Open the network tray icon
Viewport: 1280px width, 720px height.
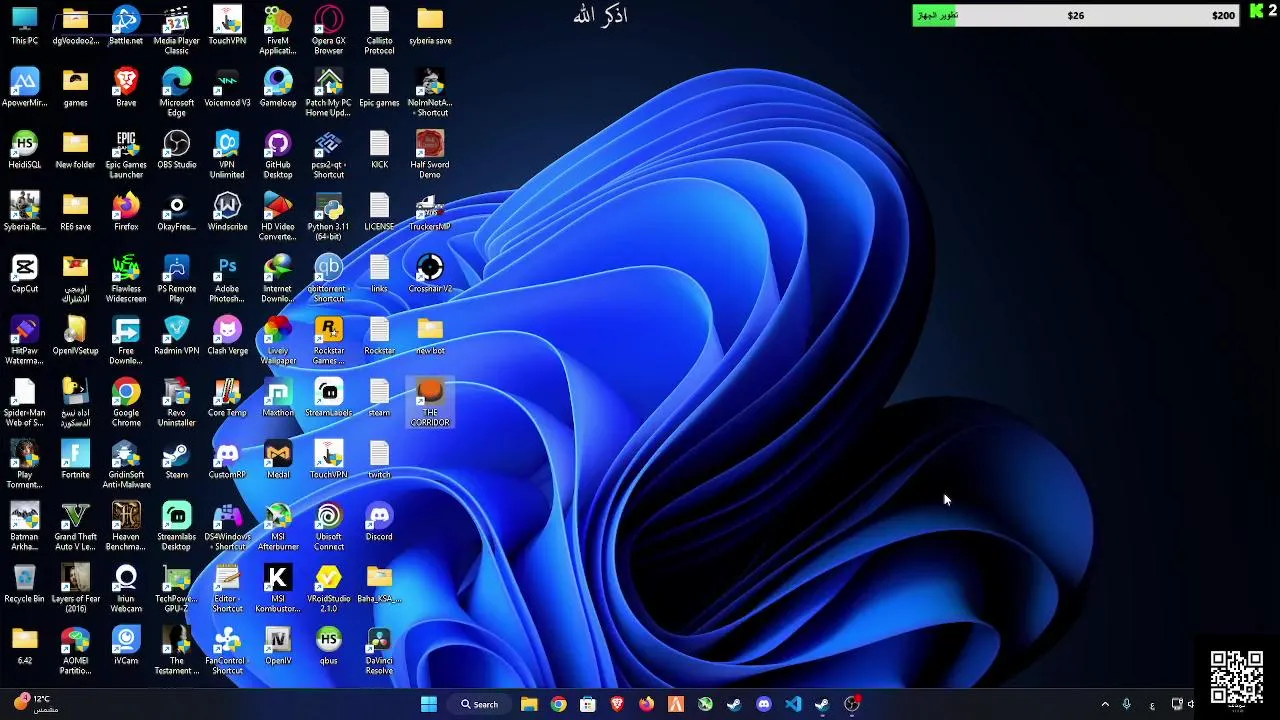[x=1177, y=704]
